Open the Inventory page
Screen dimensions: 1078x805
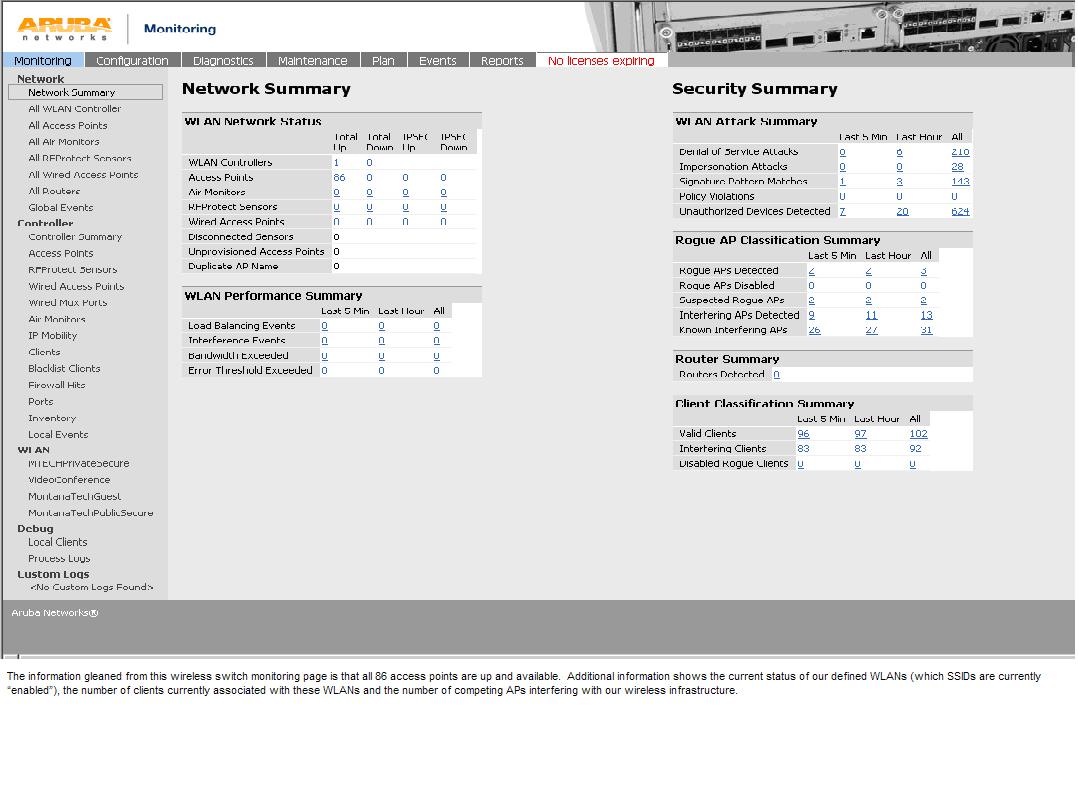click(x=52, y=418)
